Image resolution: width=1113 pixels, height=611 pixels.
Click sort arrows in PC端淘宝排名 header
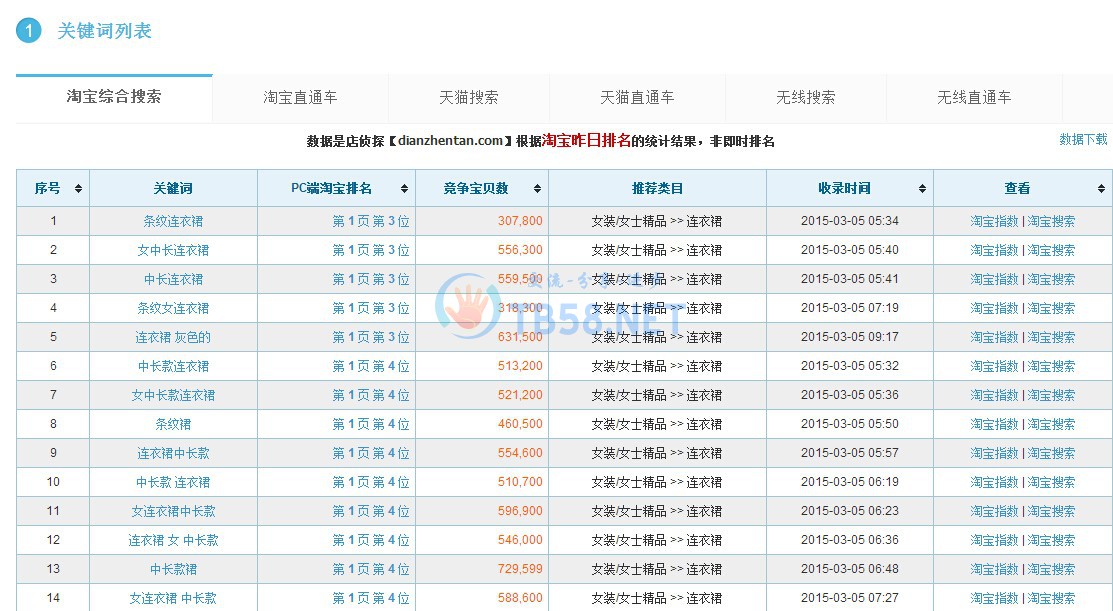[x=405, y=189]
